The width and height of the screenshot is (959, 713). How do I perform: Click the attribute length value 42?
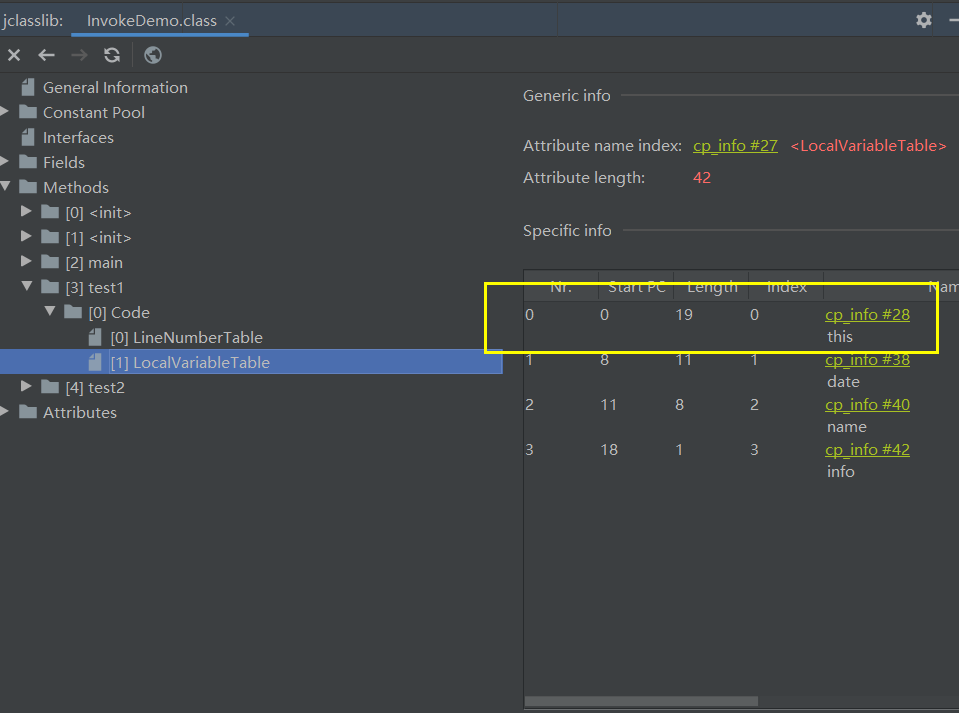[702, 178]
